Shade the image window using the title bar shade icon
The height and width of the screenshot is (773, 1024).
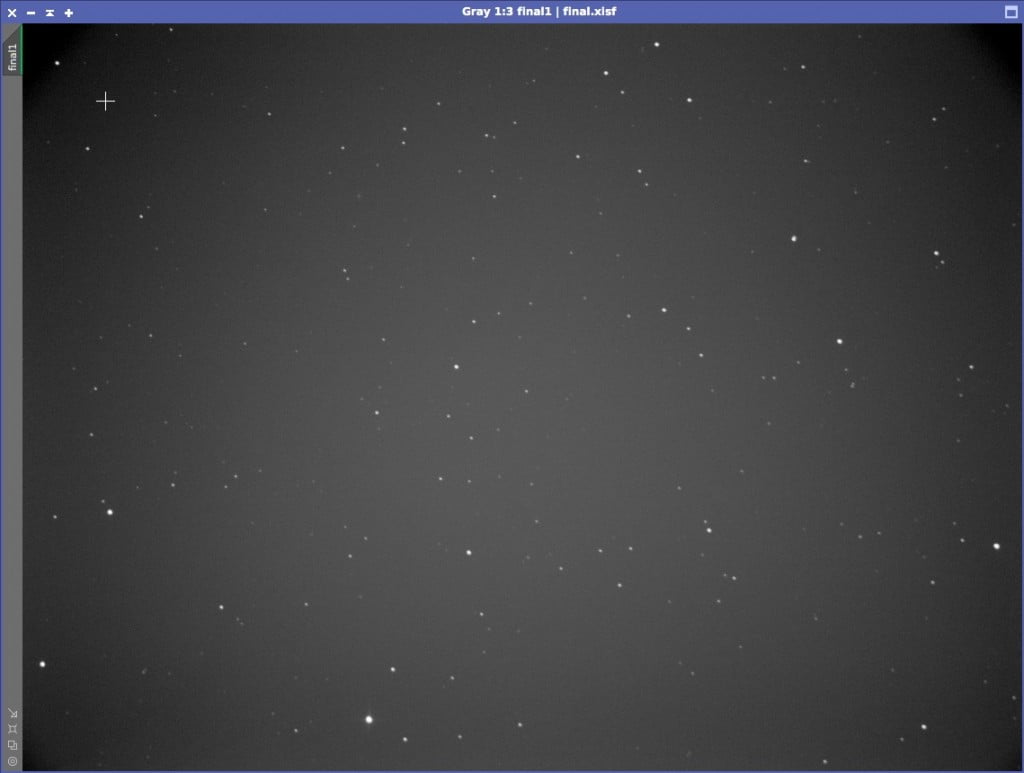[50, 12]
